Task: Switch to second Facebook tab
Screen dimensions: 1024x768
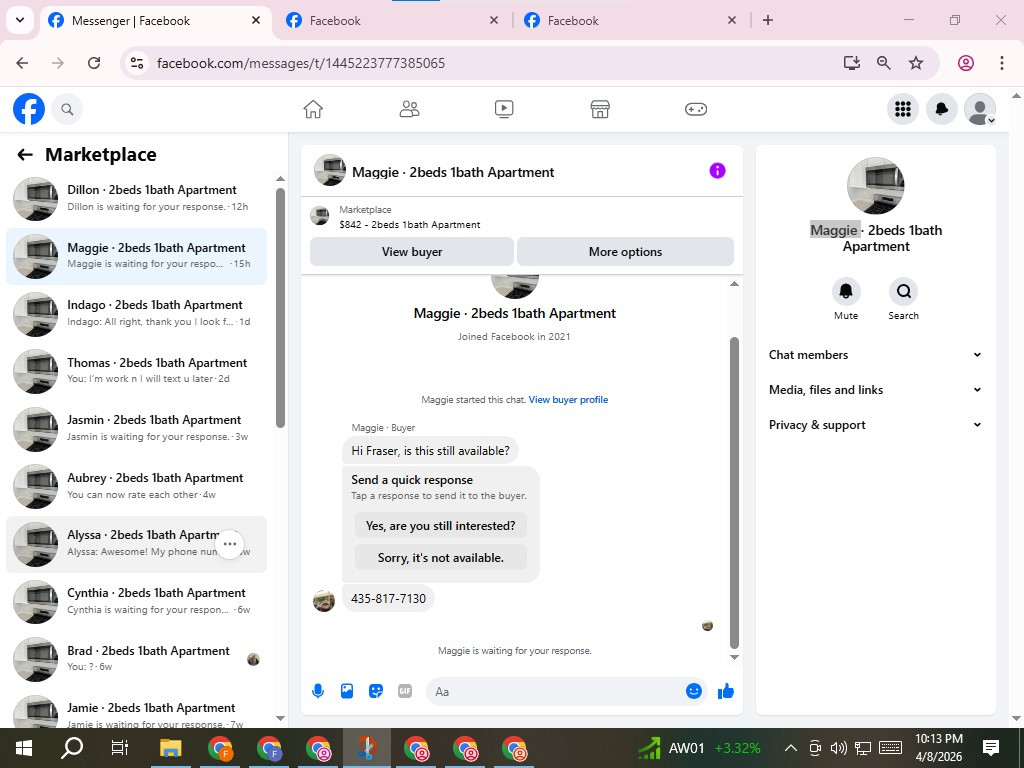Action: [392, 20]
